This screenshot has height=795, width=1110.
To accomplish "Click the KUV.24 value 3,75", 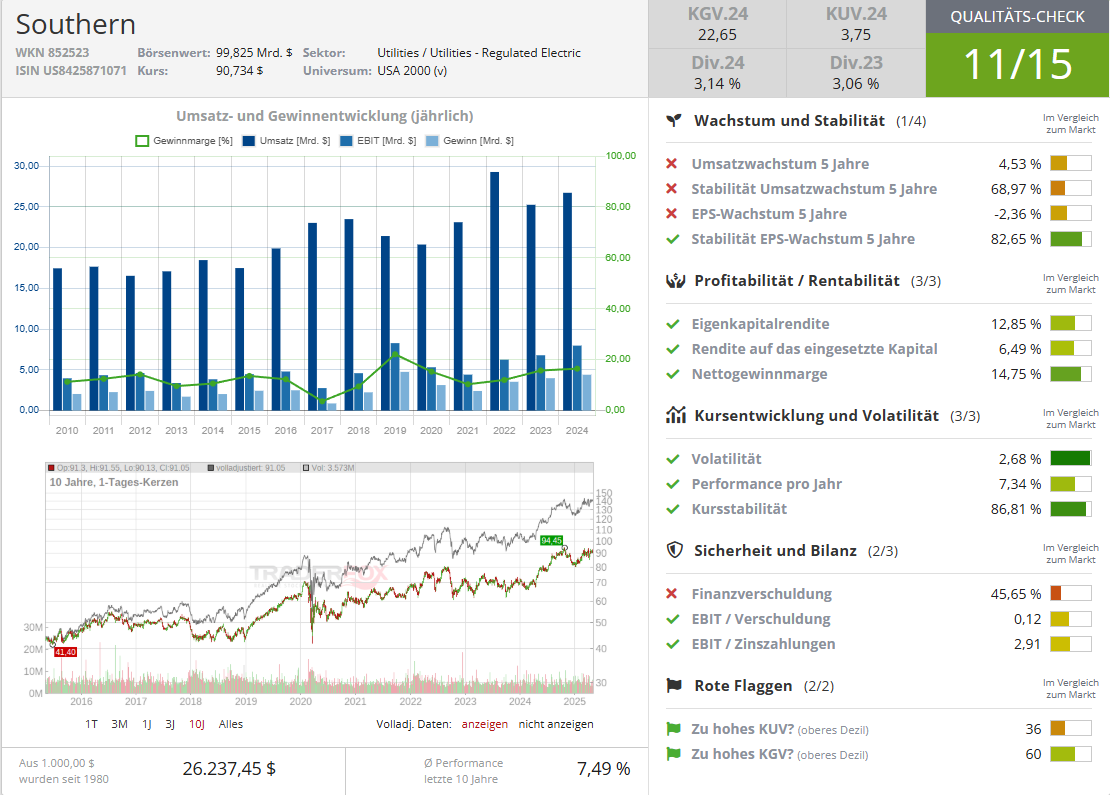I will [x=856, y=35].
